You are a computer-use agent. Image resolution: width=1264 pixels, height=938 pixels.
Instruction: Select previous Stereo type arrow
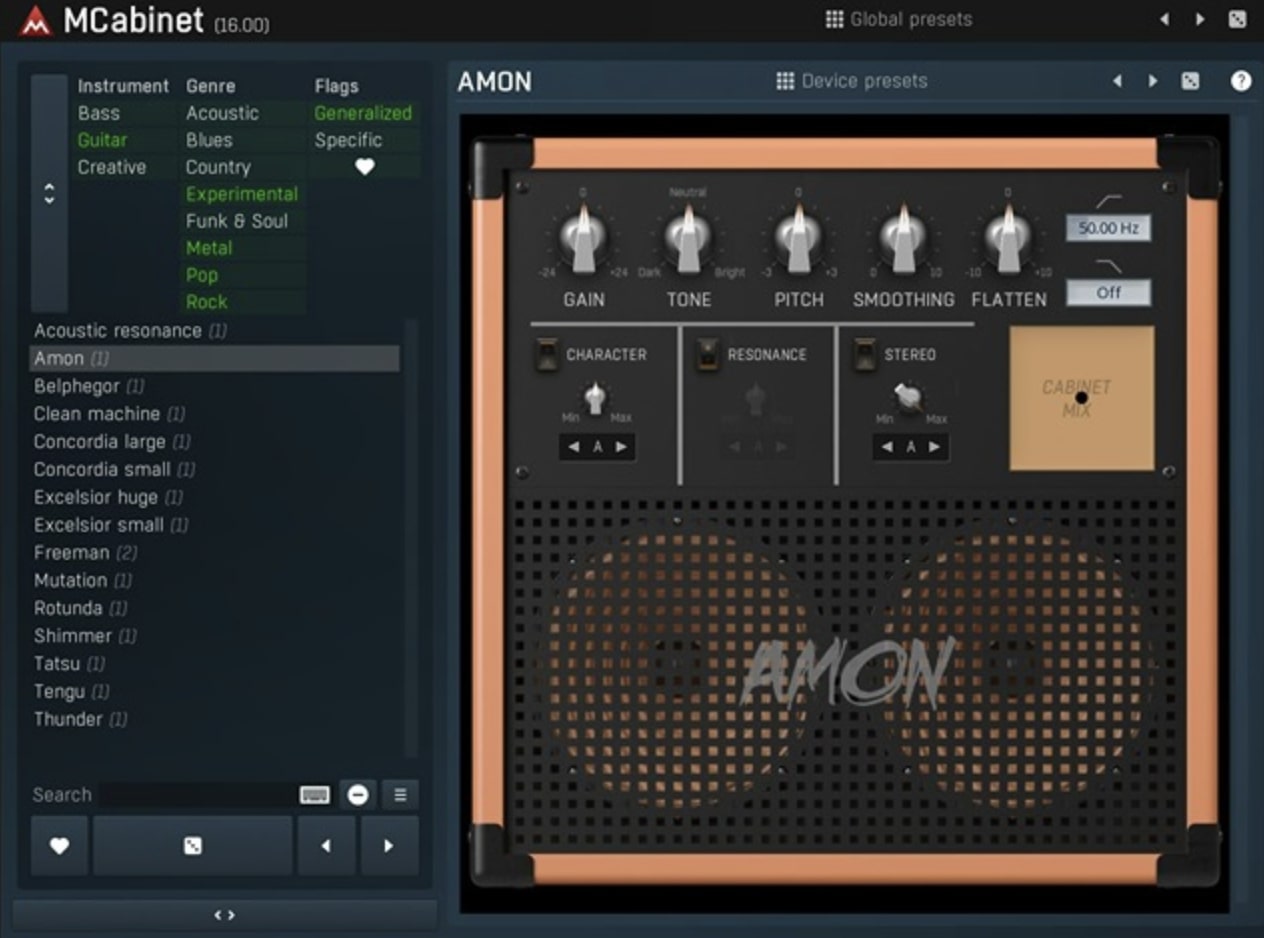tap(887, 447)
